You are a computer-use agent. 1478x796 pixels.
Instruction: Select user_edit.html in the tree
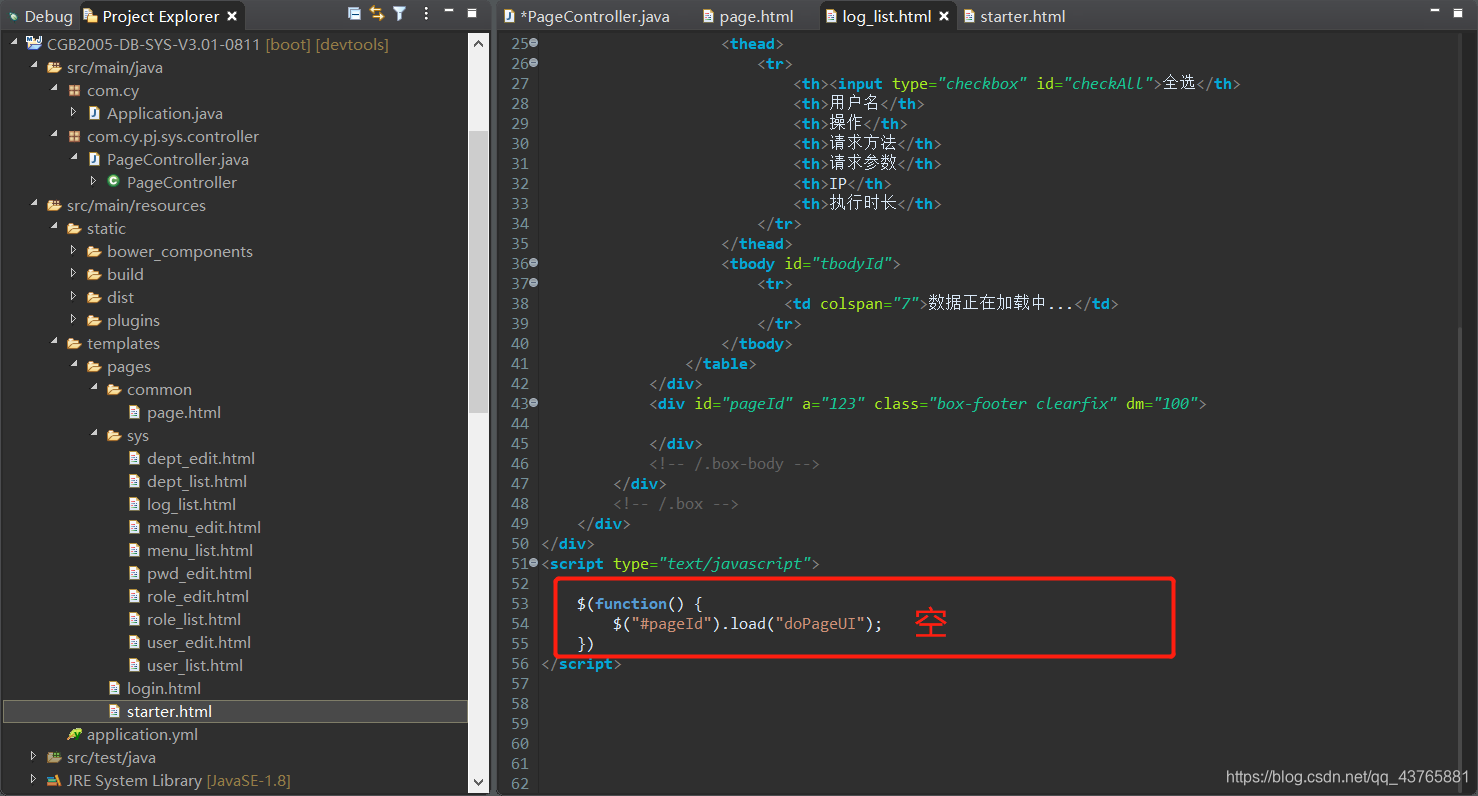(x=199, y=642)
